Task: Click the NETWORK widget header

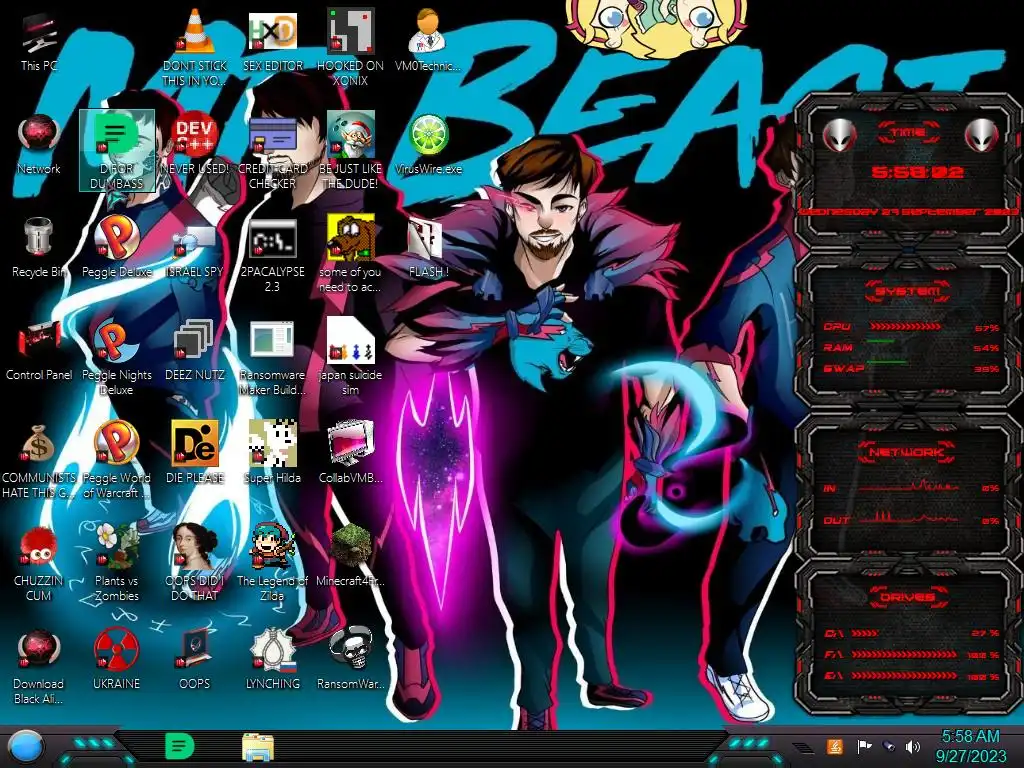Action: pyautogui.click(x=906, y=452)
